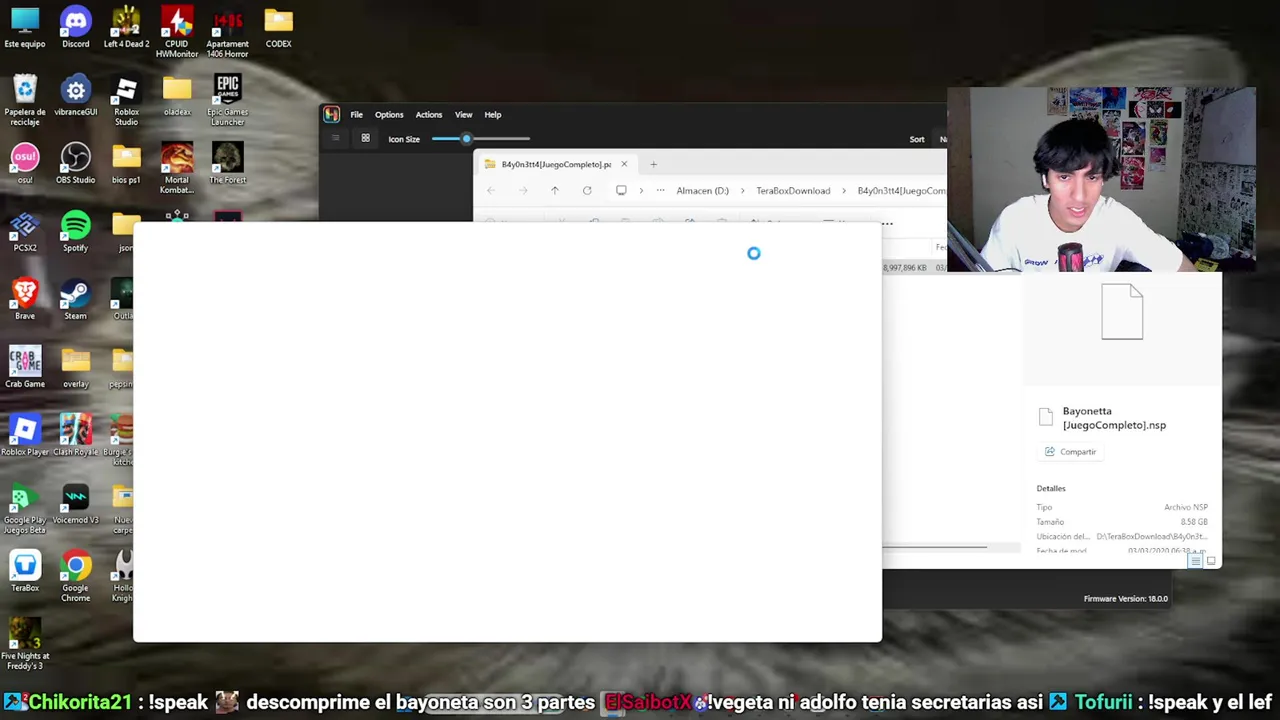This screenshot has height=720, width=1280.
Task: Switch emulator game list to grid view
Action: click(365, 139)
